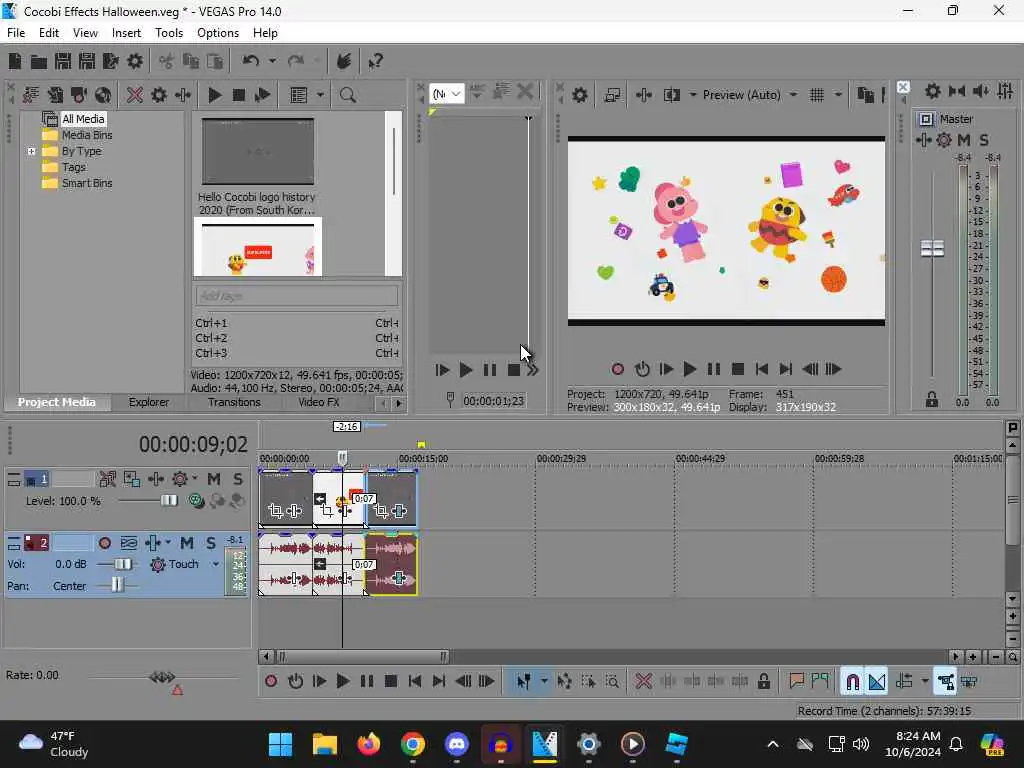Open Master Bus audio properties gear

click(933, 91)
